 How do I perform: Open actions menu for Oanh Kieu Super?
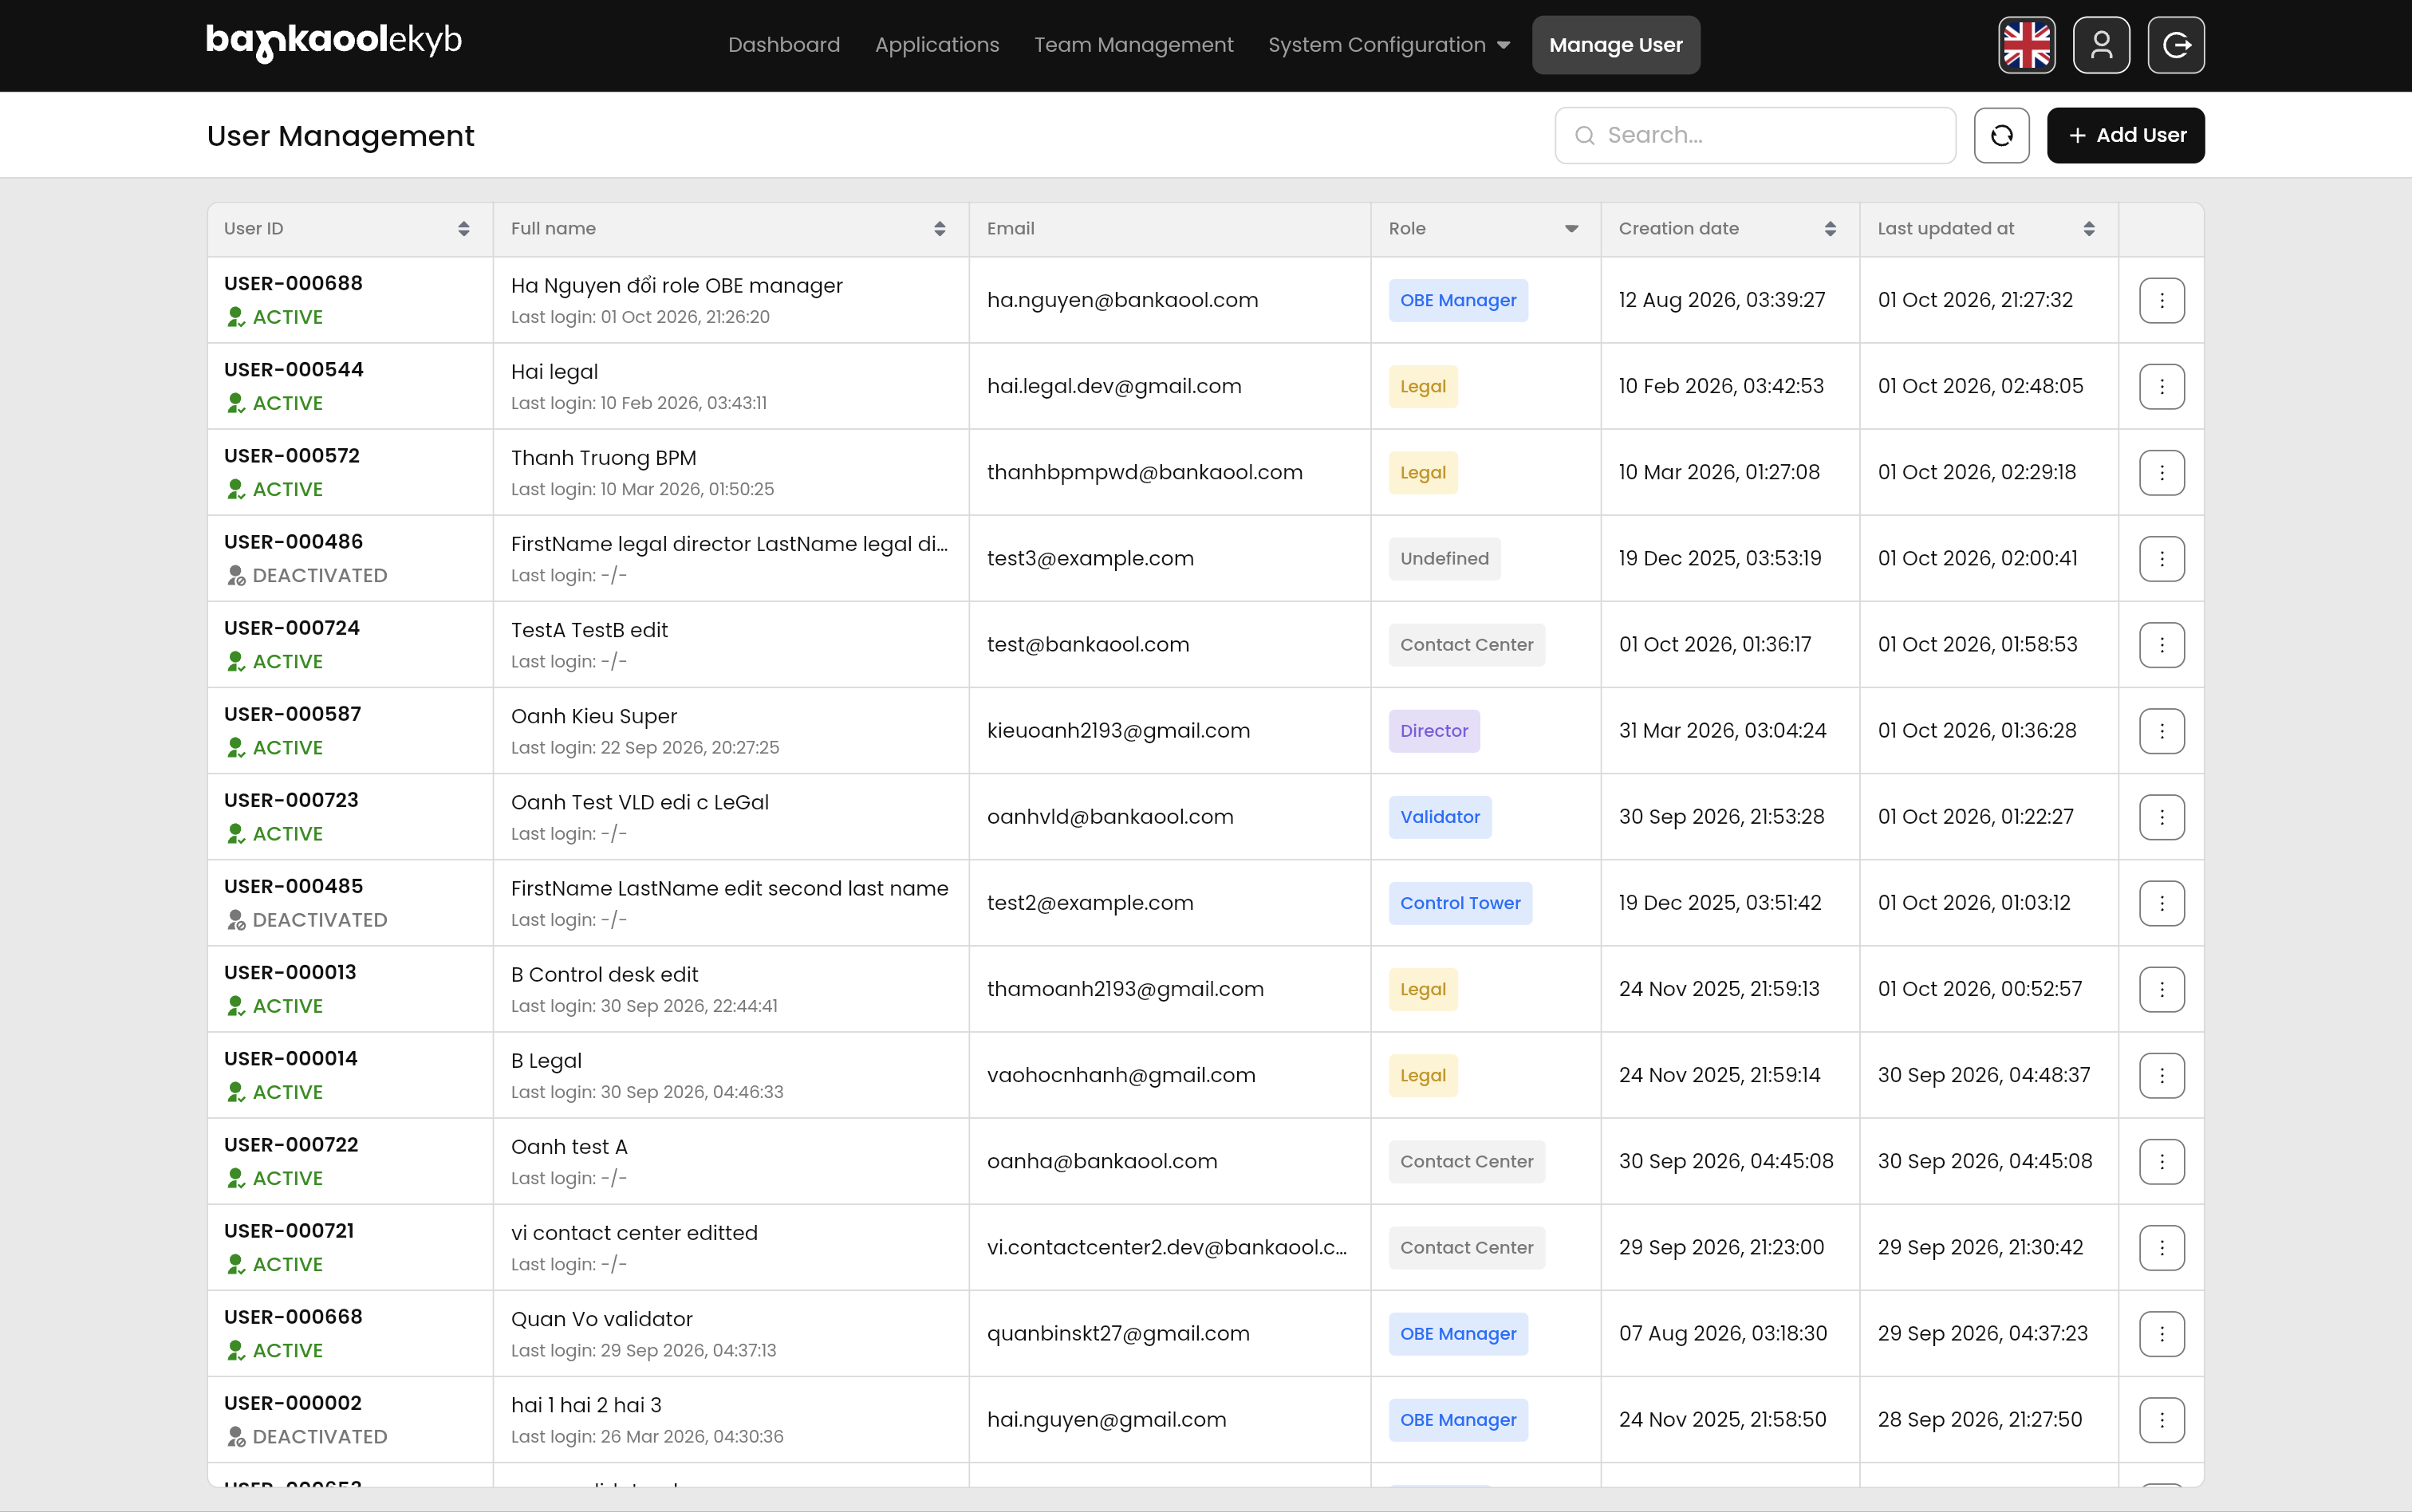(x=2161, y=730)
